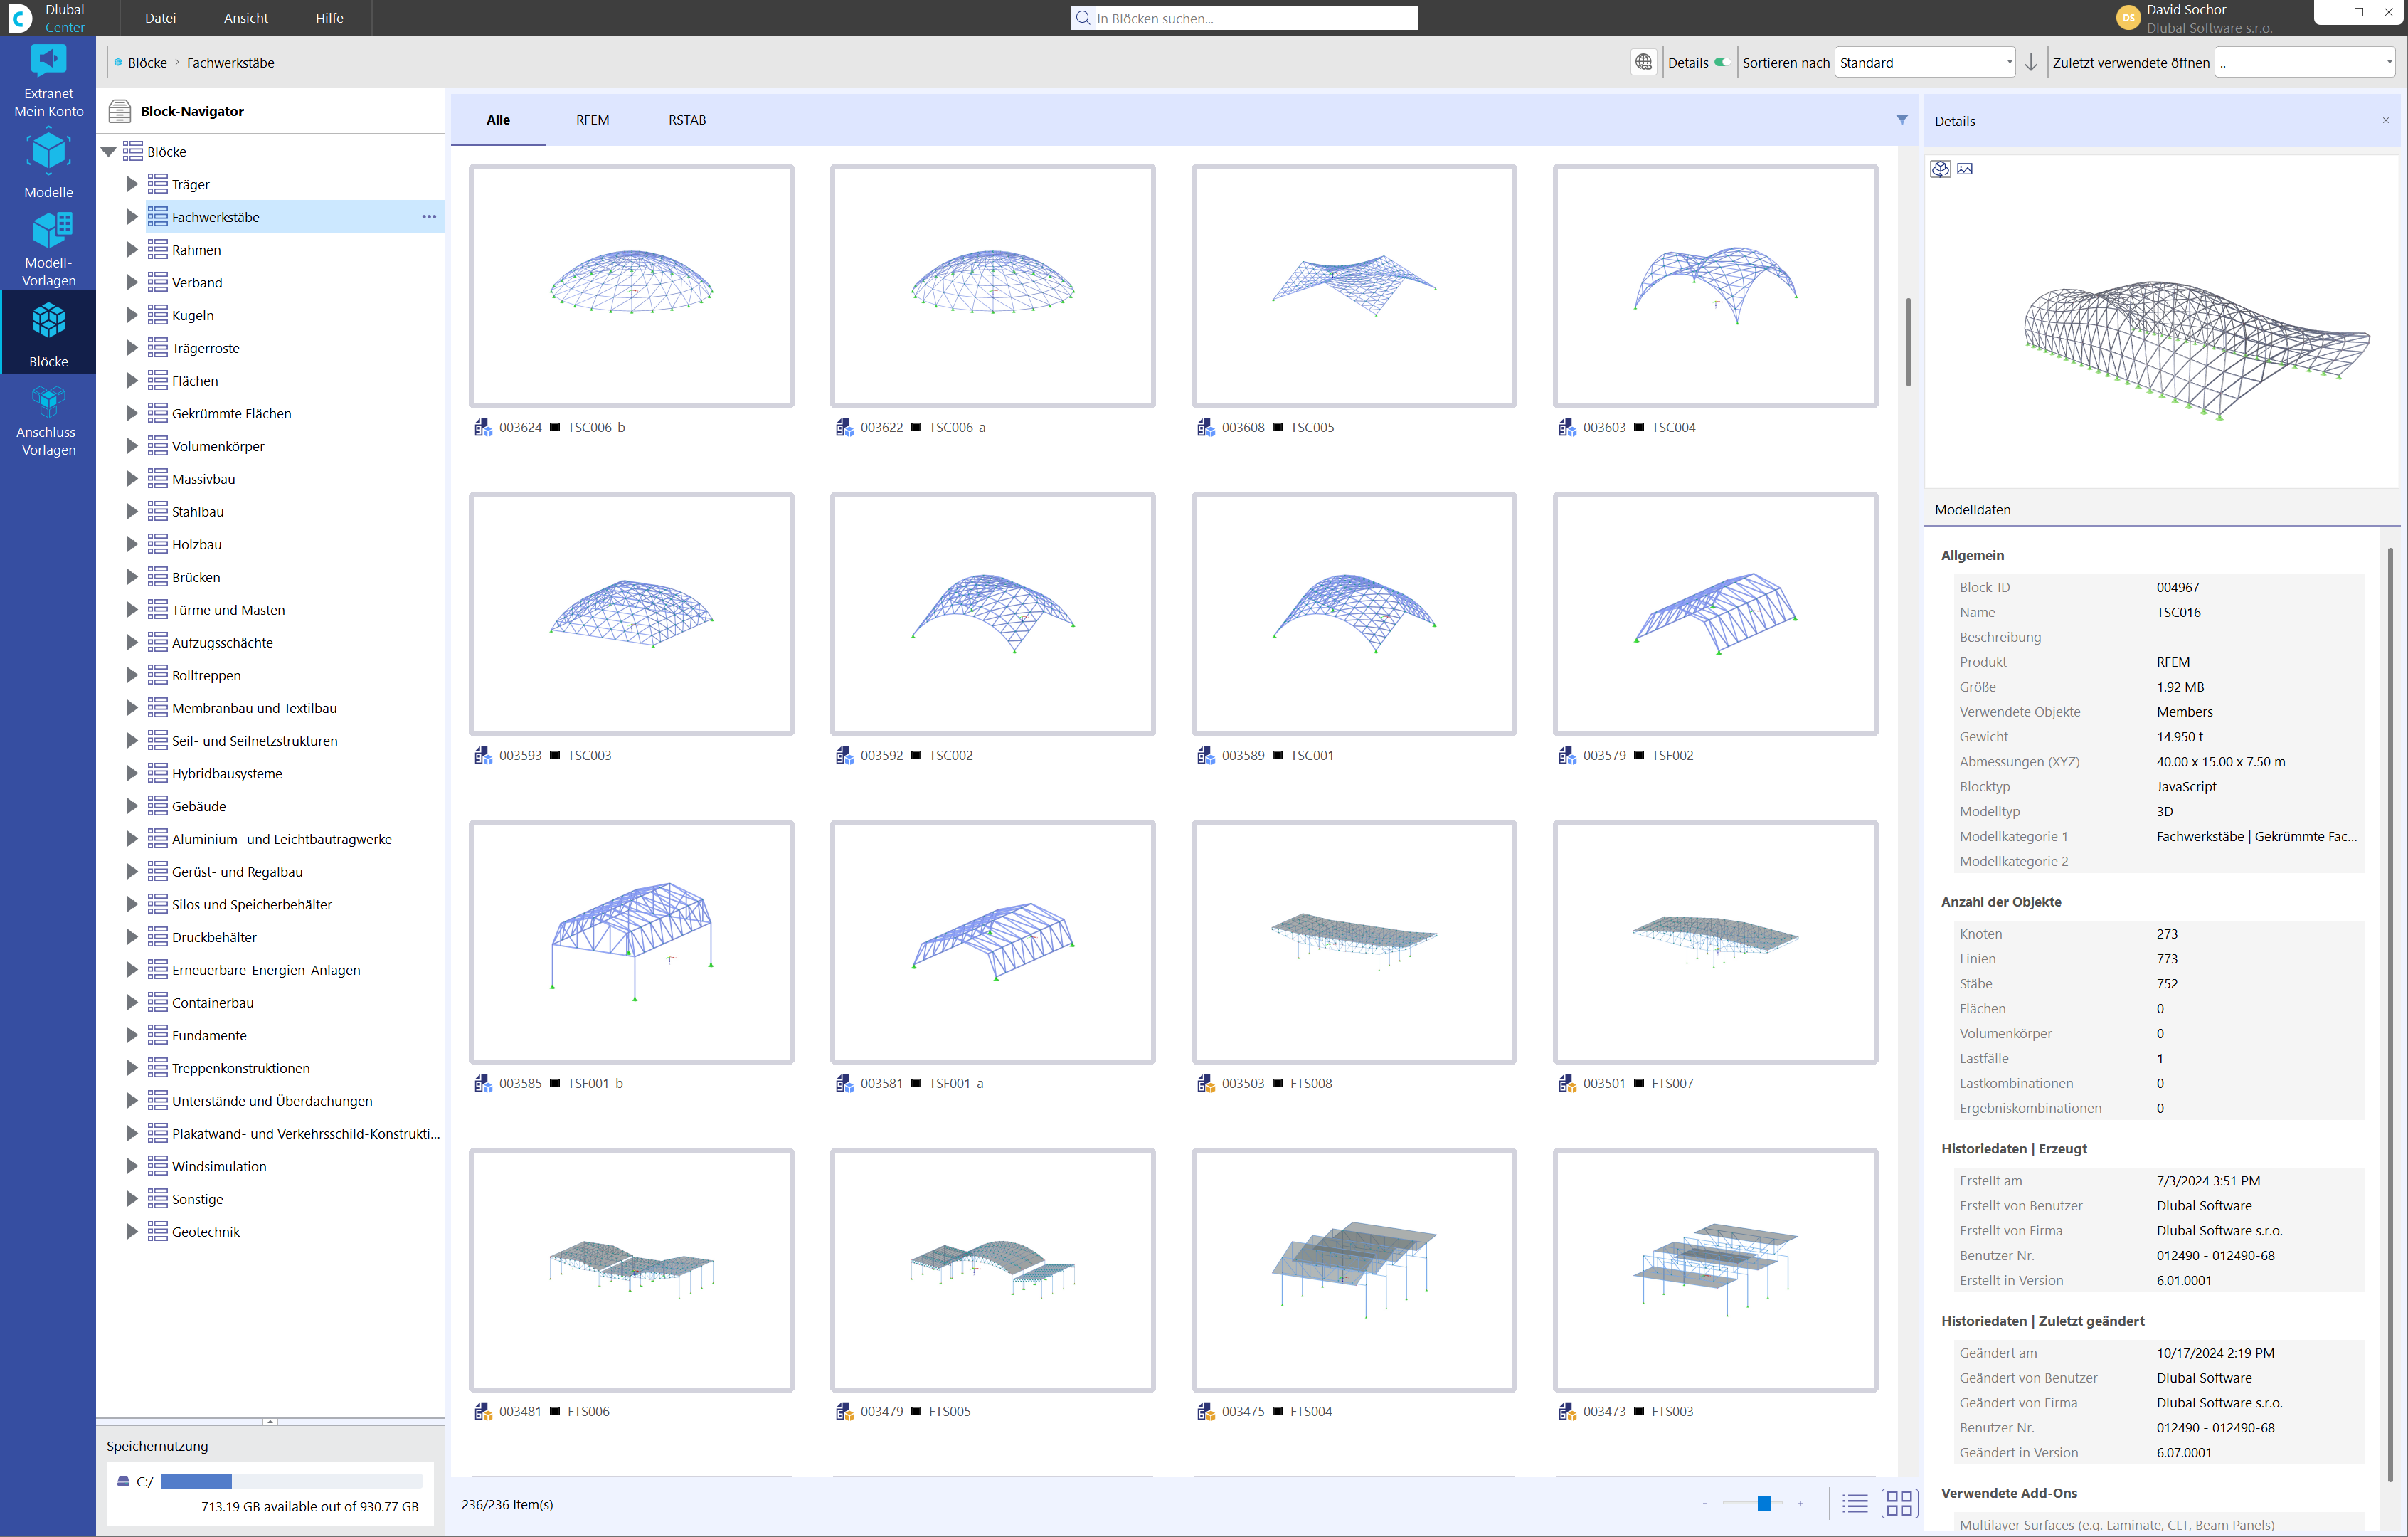2408x1537 pixels.
Task: Expand the Stahlbau tree category
Action: coord(132,511)
